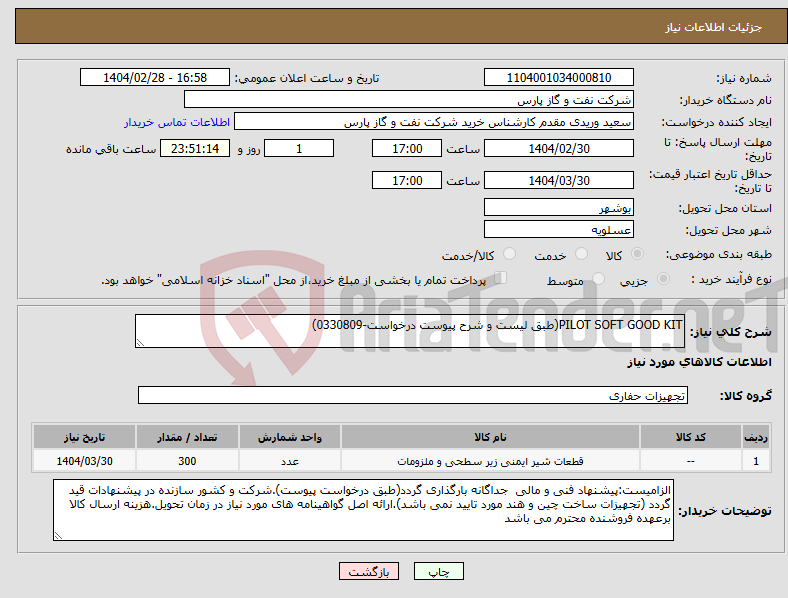This screenshot has width=788, height=598.
Task: Click the واحد شمارش column header
Action: 290,437
